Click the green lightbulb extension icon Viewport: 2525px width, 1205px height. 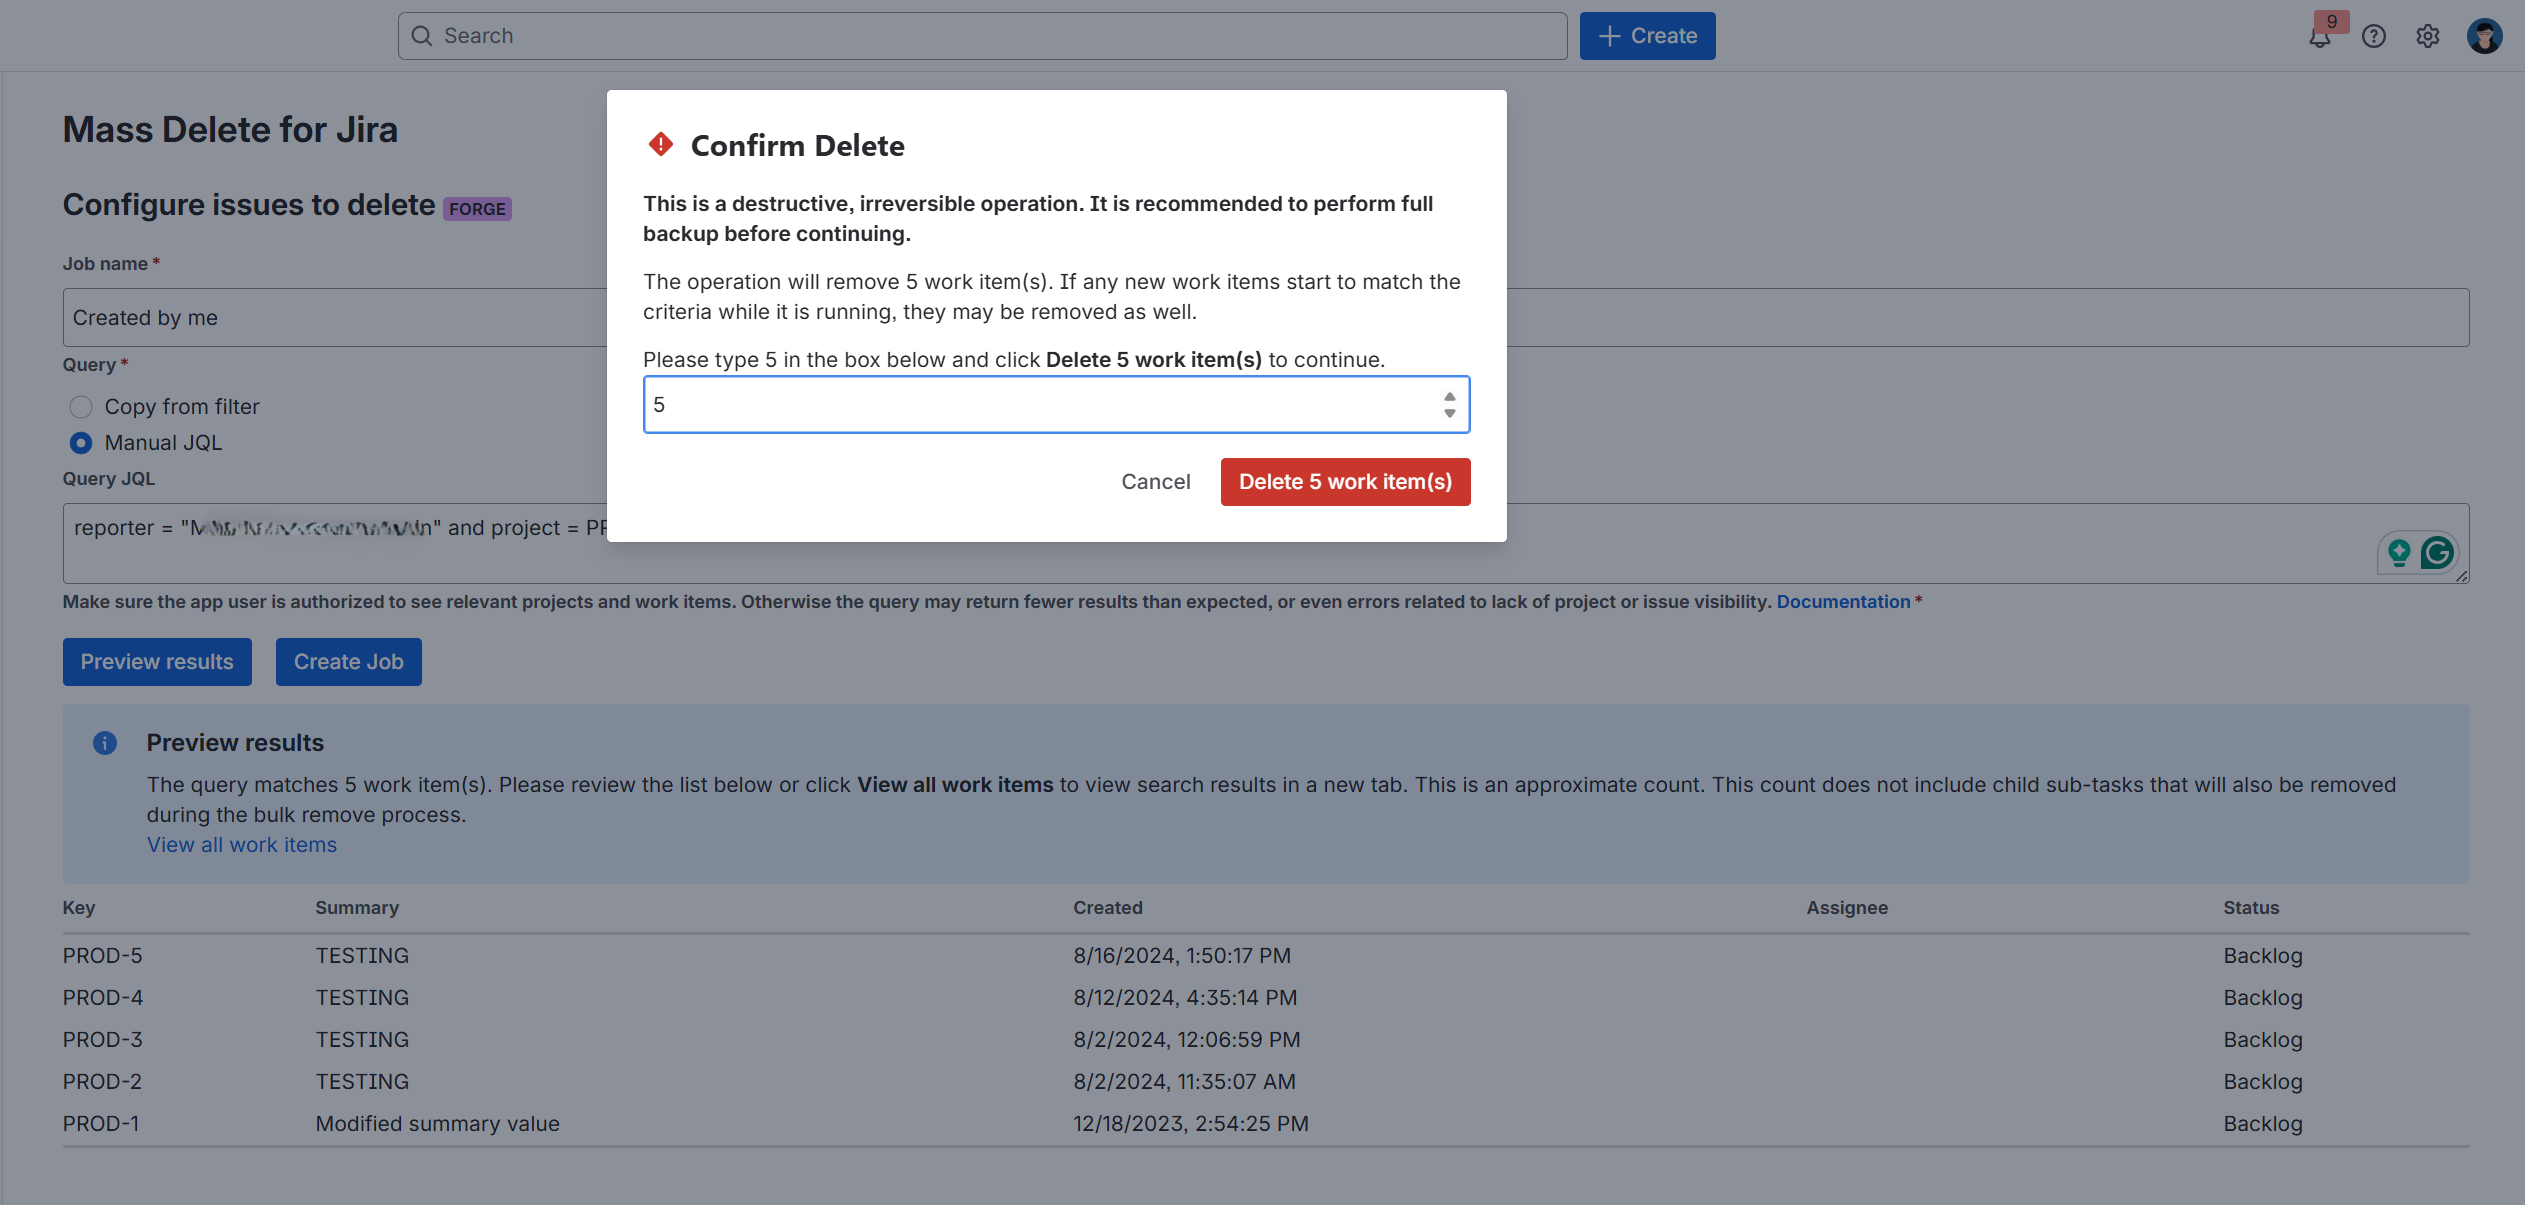point(2398,552)
